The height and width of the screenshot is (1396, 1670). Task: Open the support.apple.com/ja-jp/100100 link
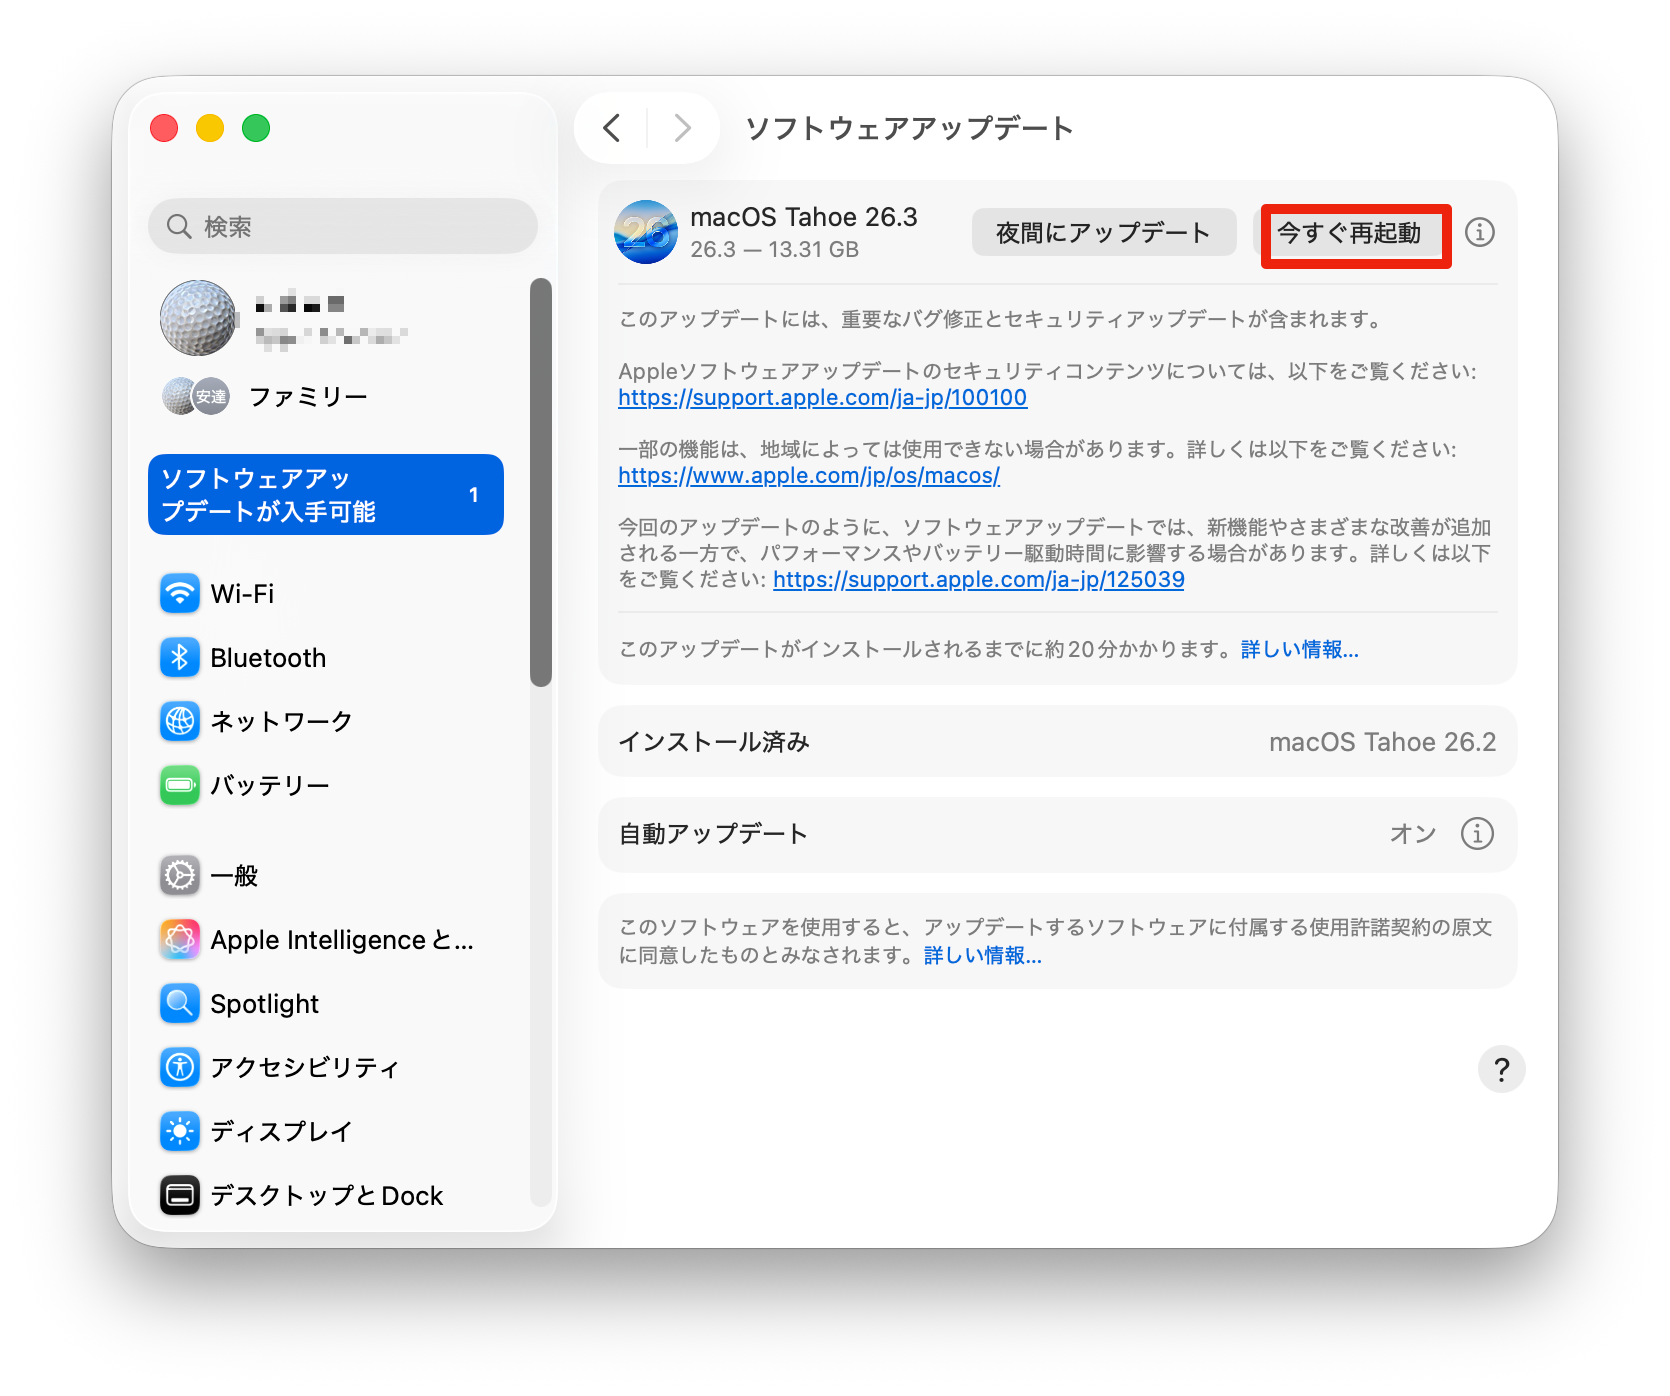tap(822, 398)
